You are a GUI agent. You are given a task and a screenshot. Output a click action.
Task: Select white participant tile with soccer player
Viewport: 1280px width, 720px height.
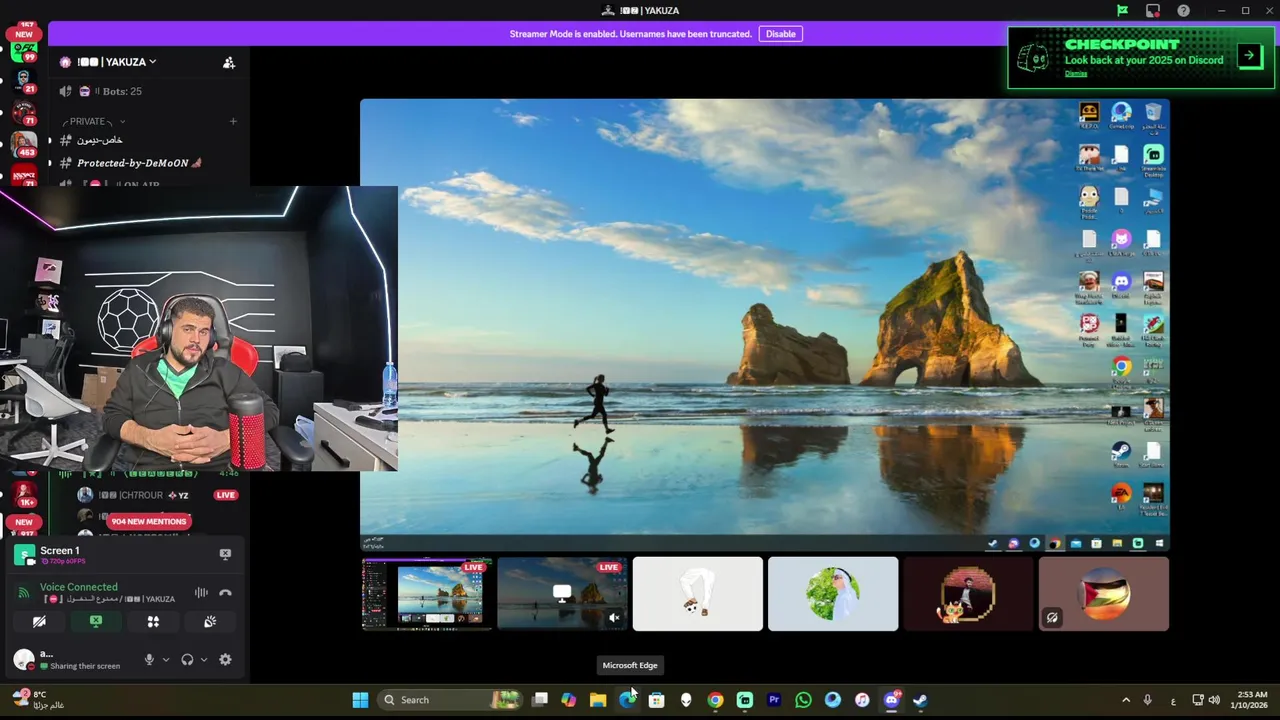click(698, 594)
